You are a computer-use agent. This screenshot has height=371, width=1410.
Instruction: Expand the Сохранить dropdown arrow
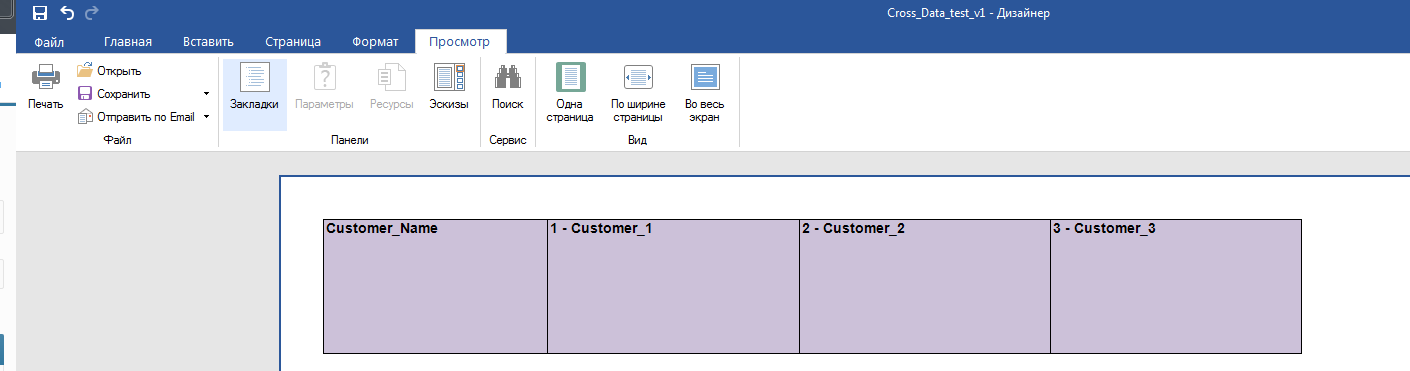[206, 94]
